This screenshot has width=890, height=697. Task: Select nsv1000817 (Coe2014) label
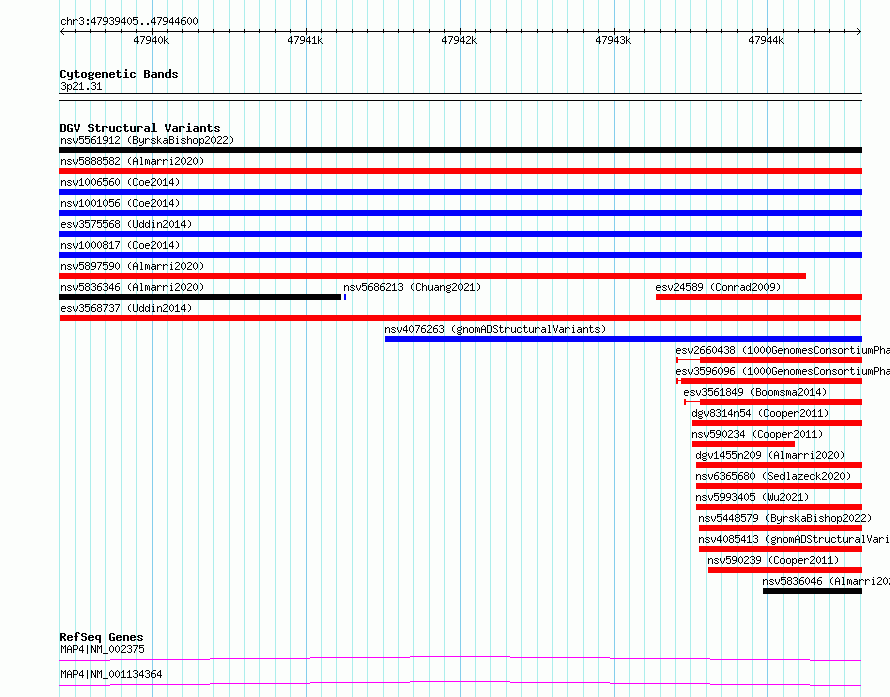[x=120, y=245]
